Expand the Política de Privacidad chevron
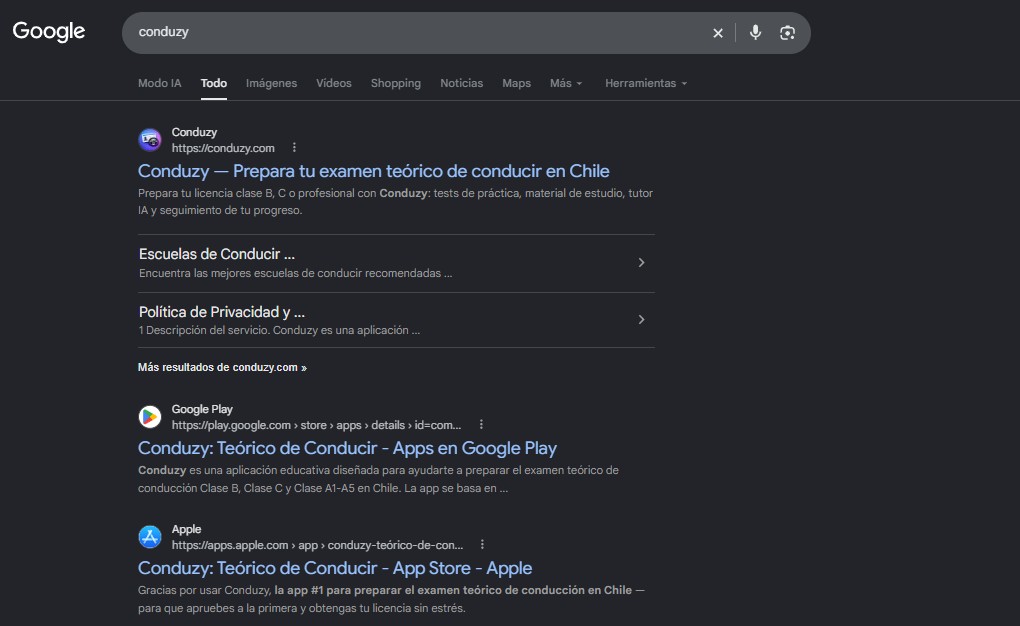The width and height of the screenshot is (1020, 626). point(641,320)
